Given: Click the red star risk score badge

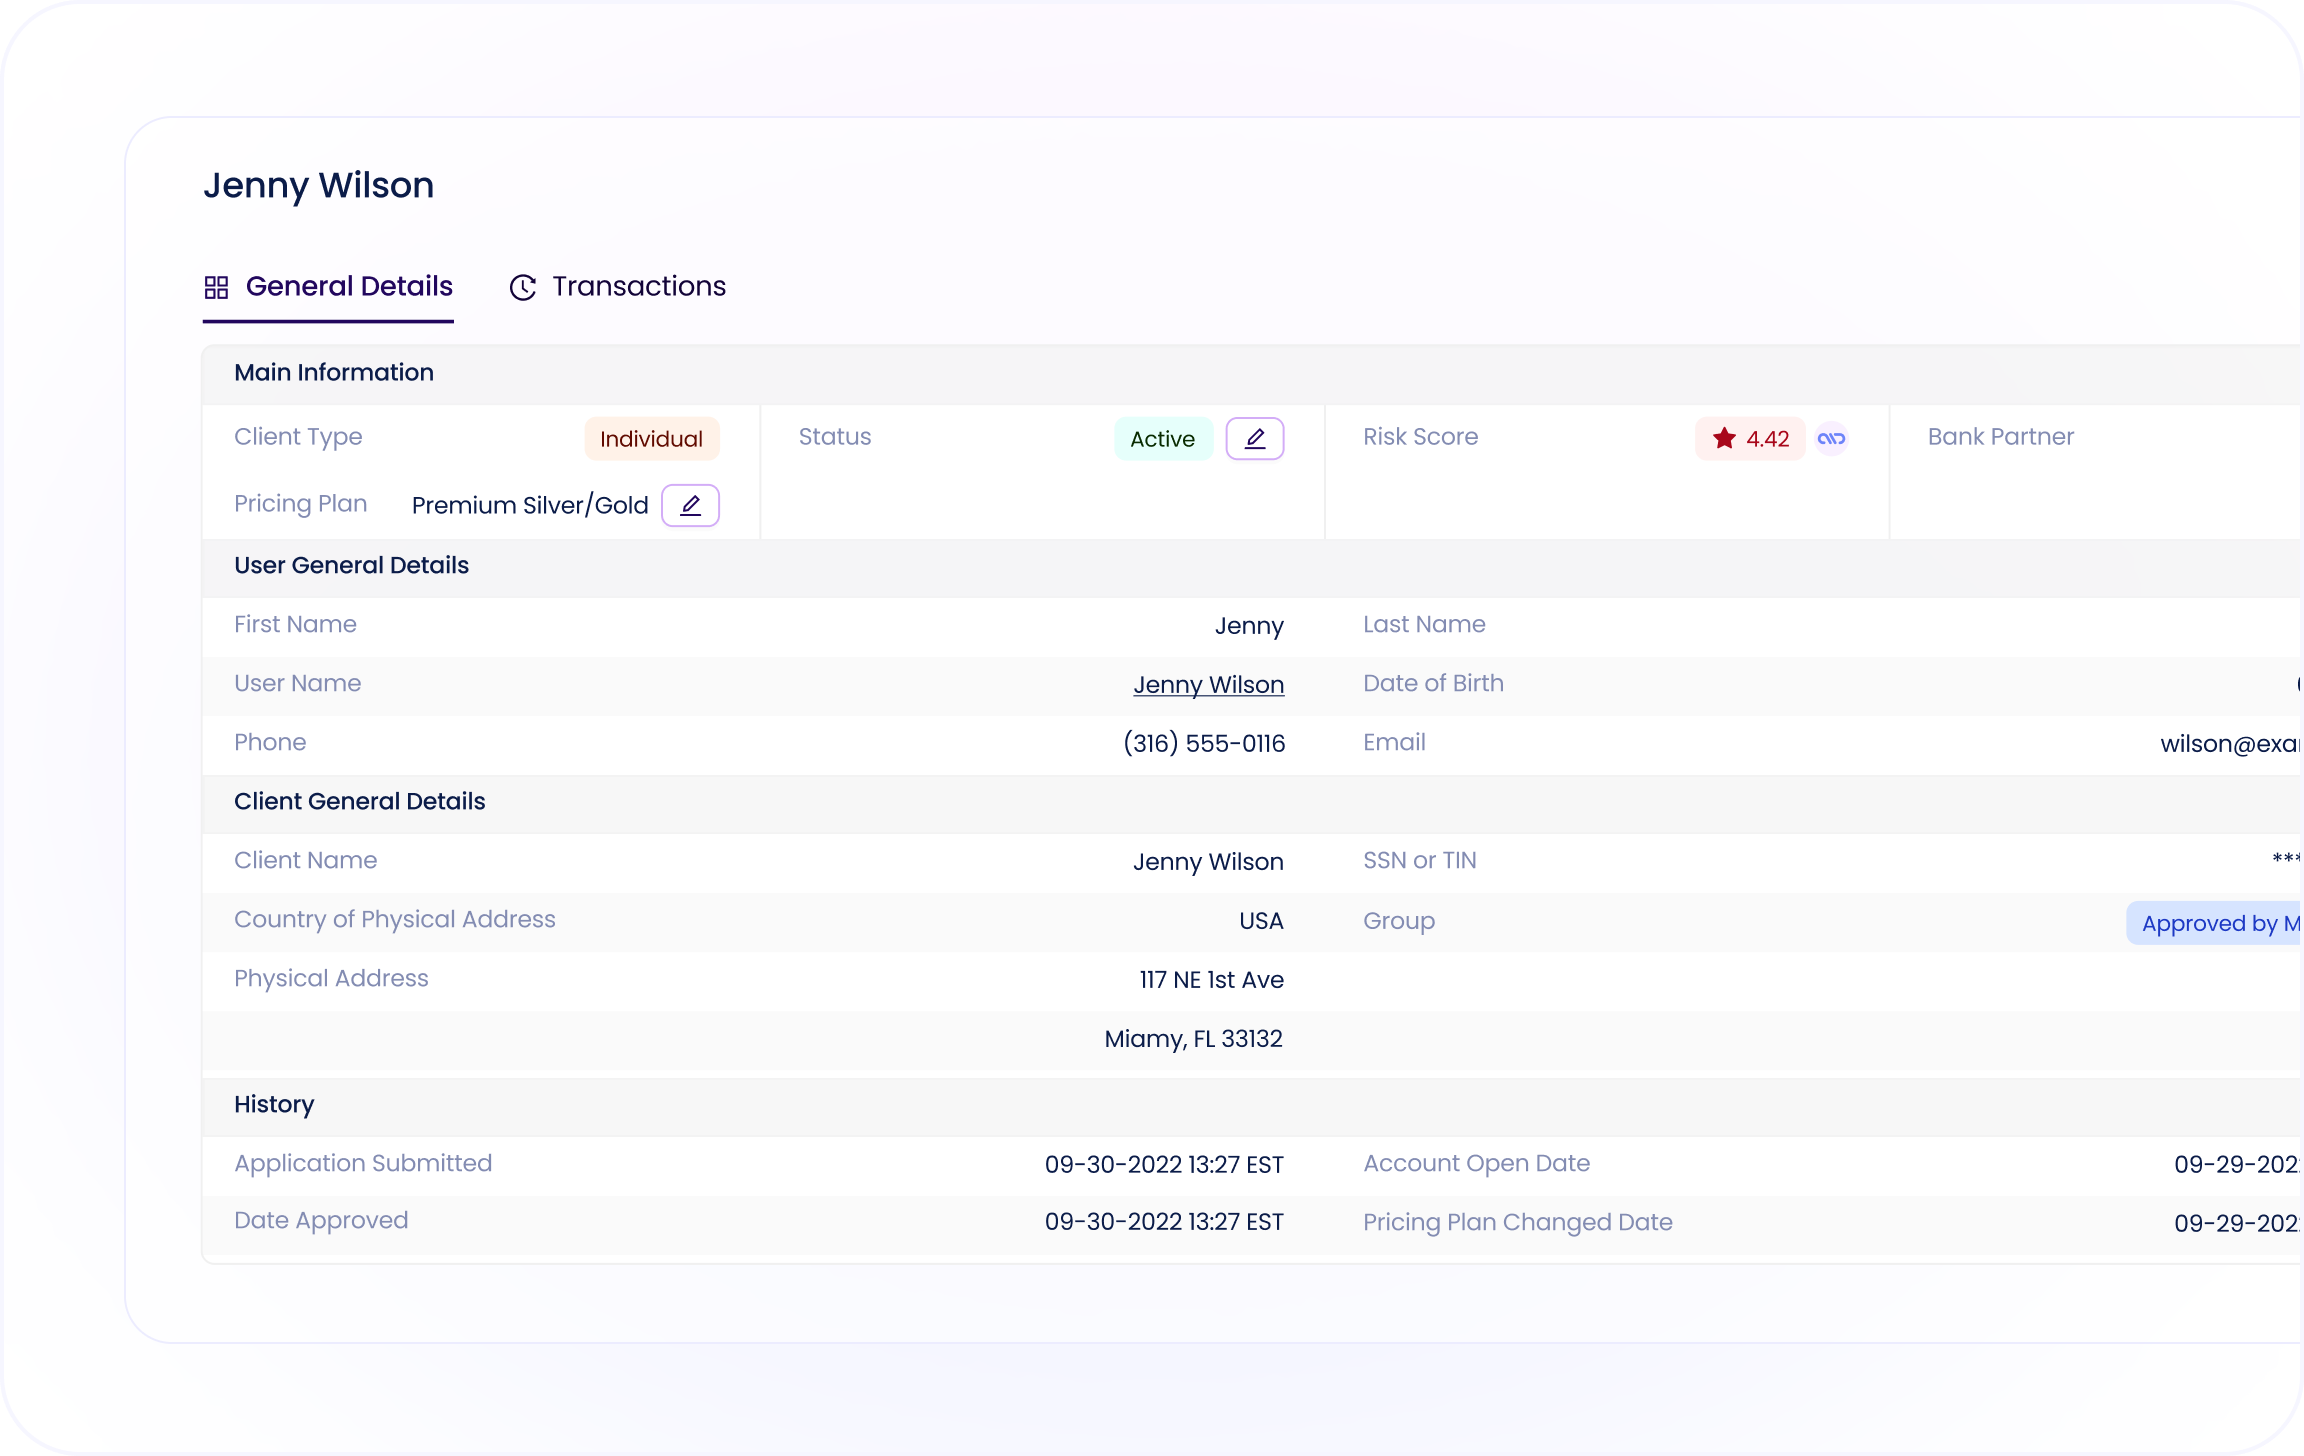Looking at the screenshot, I should click(1749, 439).
